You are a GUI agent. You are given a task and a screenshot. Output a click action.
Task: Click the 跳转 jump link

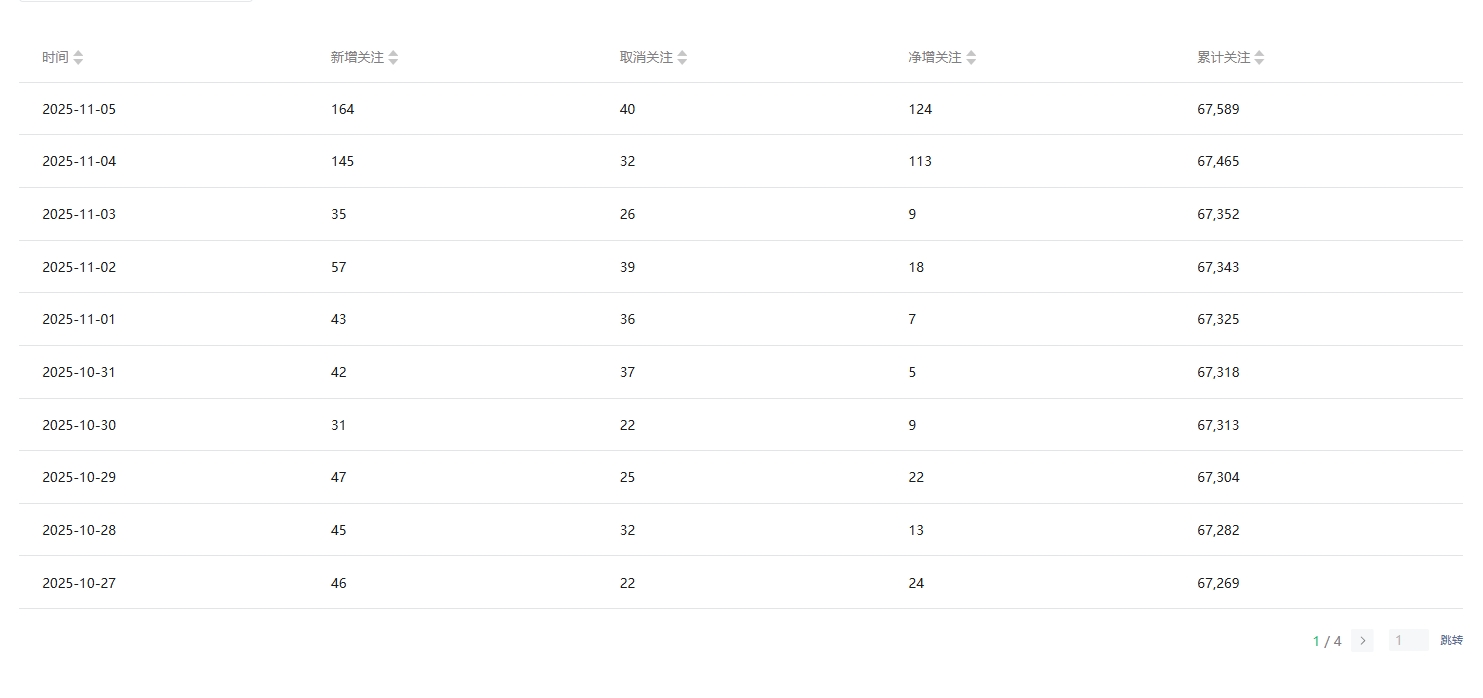[x=1451, y=641]
